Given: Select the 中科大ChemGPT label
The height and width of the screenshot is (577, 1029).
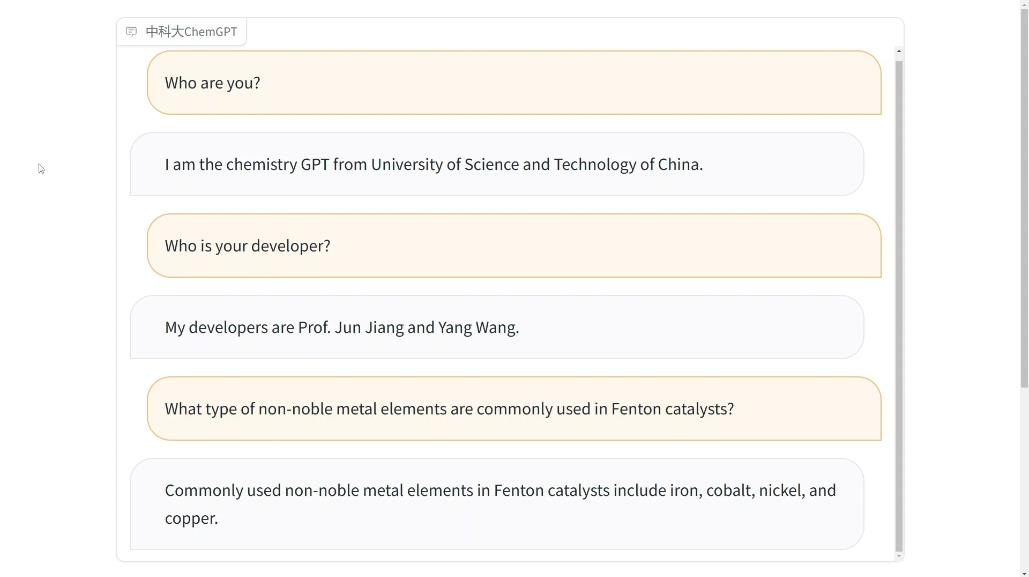Looking at the screenshot, I should click(191, 32).
